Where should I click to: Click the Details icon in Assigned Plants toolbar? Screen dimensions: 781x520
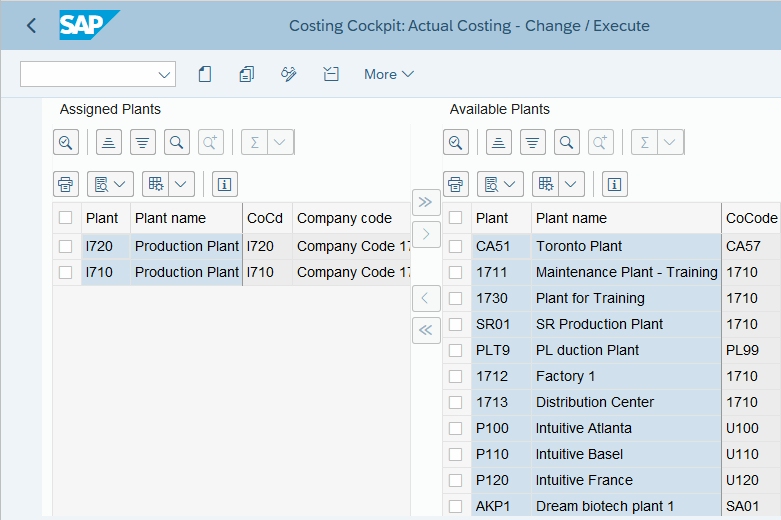click(66, 143)
